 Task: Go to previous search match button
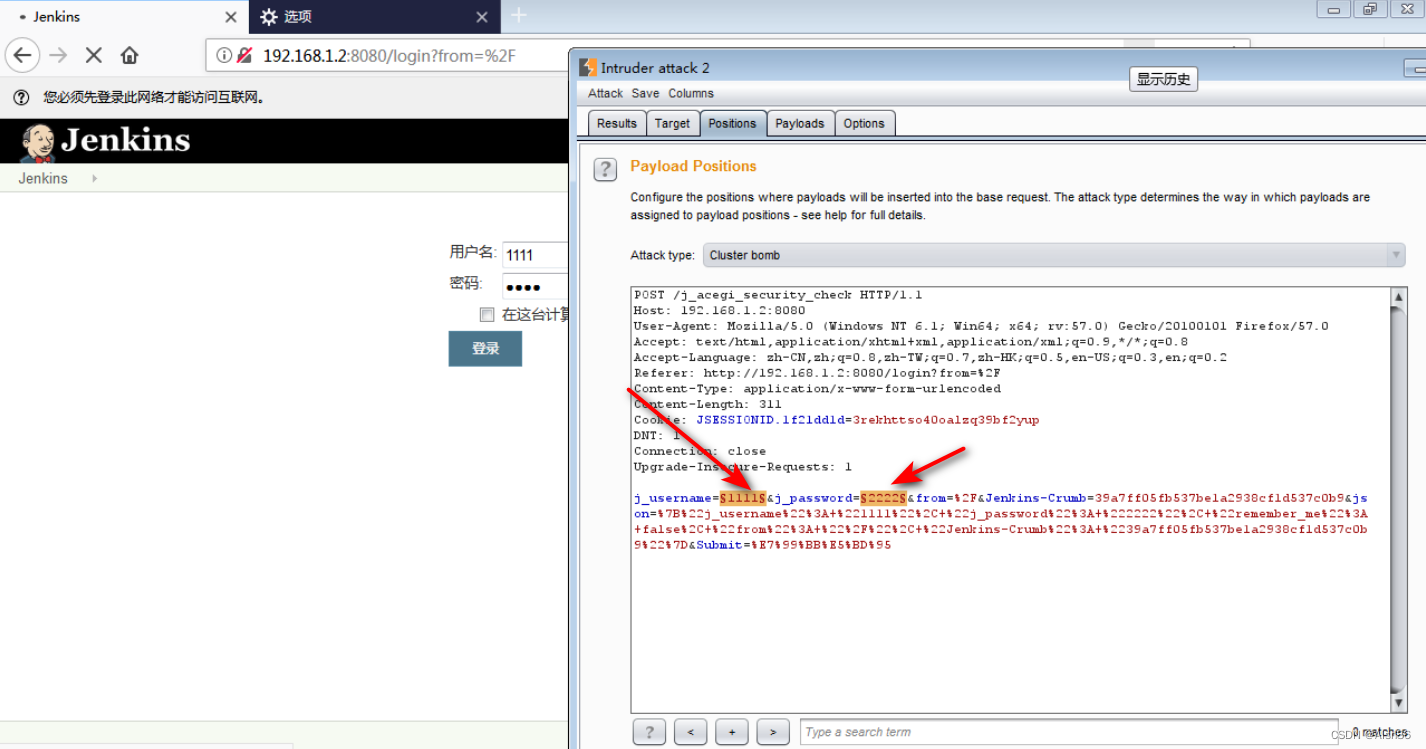click(x=690, y=732)
